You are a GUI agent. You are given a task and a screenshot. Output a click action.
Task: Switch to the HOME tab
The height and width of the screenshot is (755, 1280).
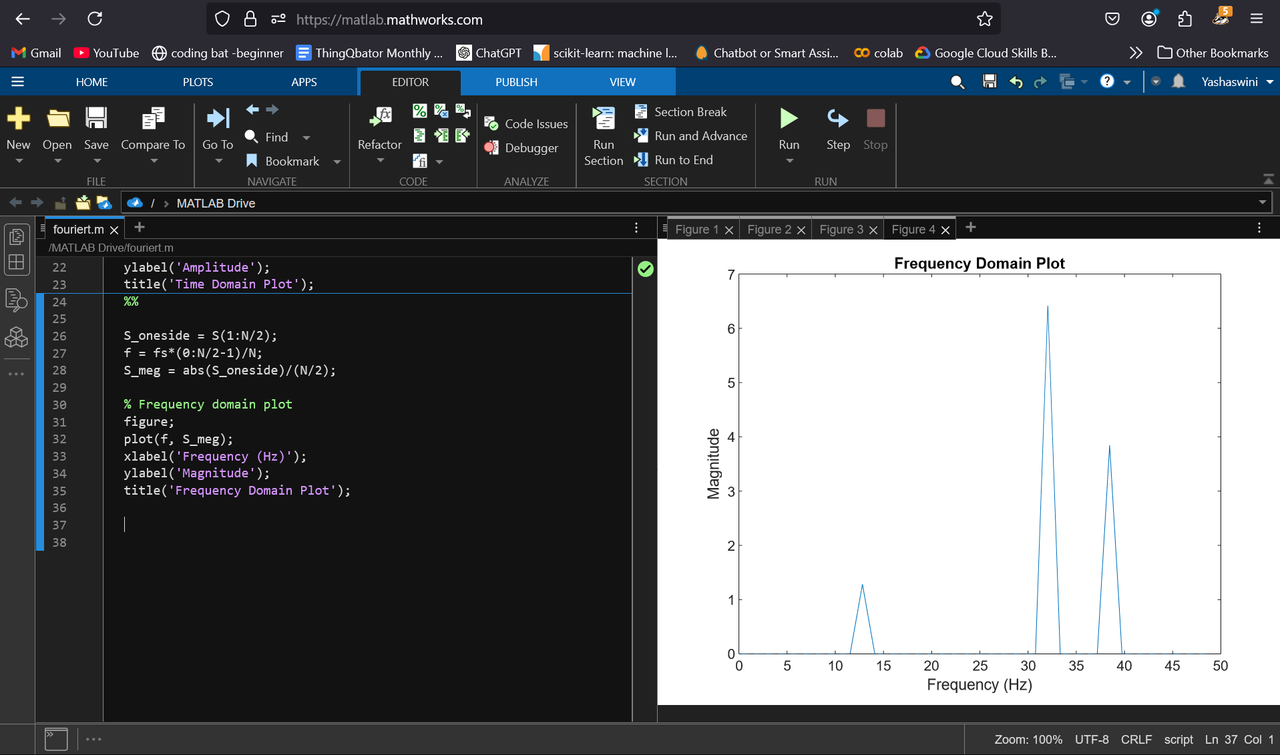pyautogui.click(x=92, y=82)
